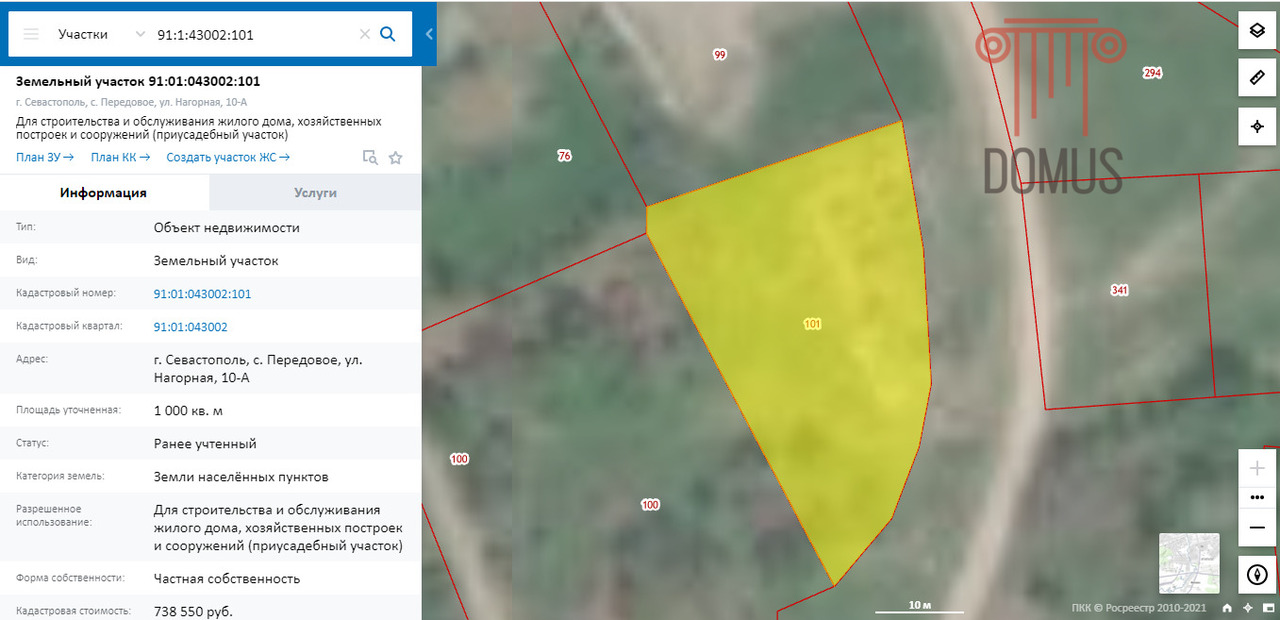The height and width of the screenshot is (620, 1280).
Task: Click the magnifier search button
Action: (388, 34)
